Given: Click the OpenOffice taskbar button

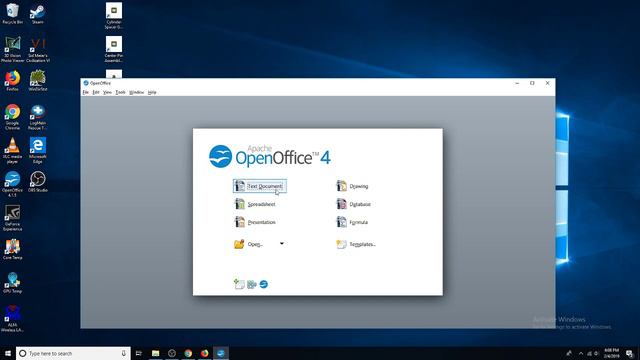Looking at the screenshot, I should [221, 353].
